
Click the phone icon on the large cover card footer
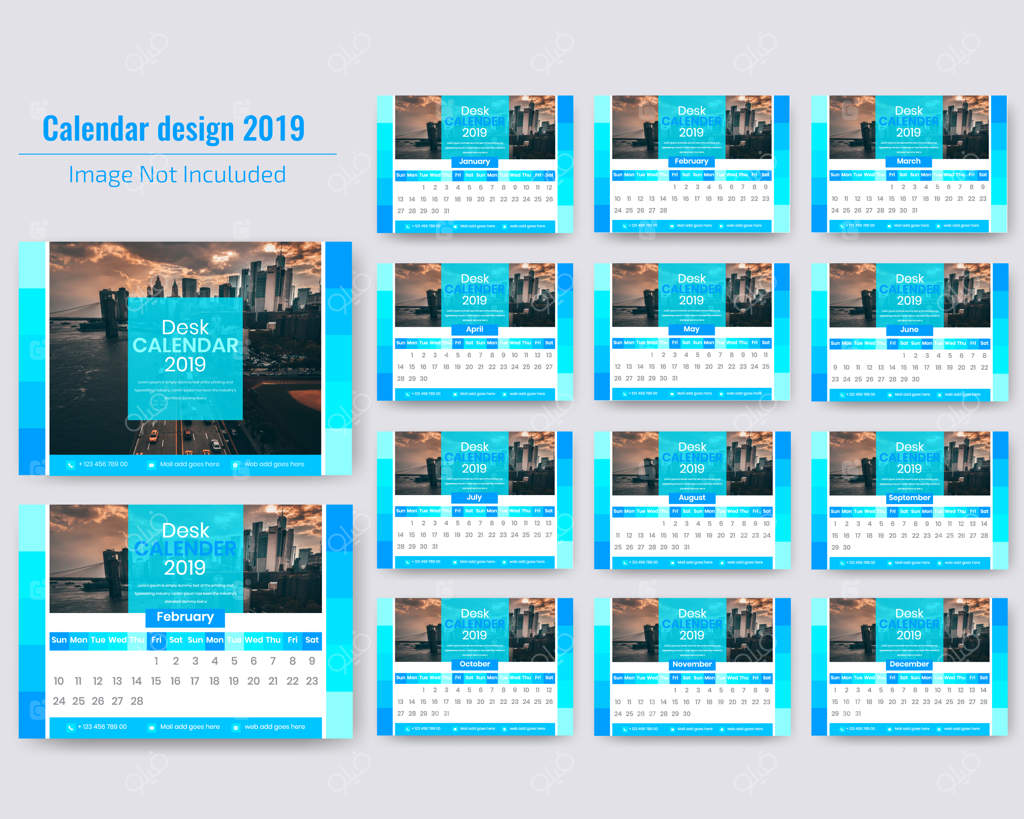point(71,464)
